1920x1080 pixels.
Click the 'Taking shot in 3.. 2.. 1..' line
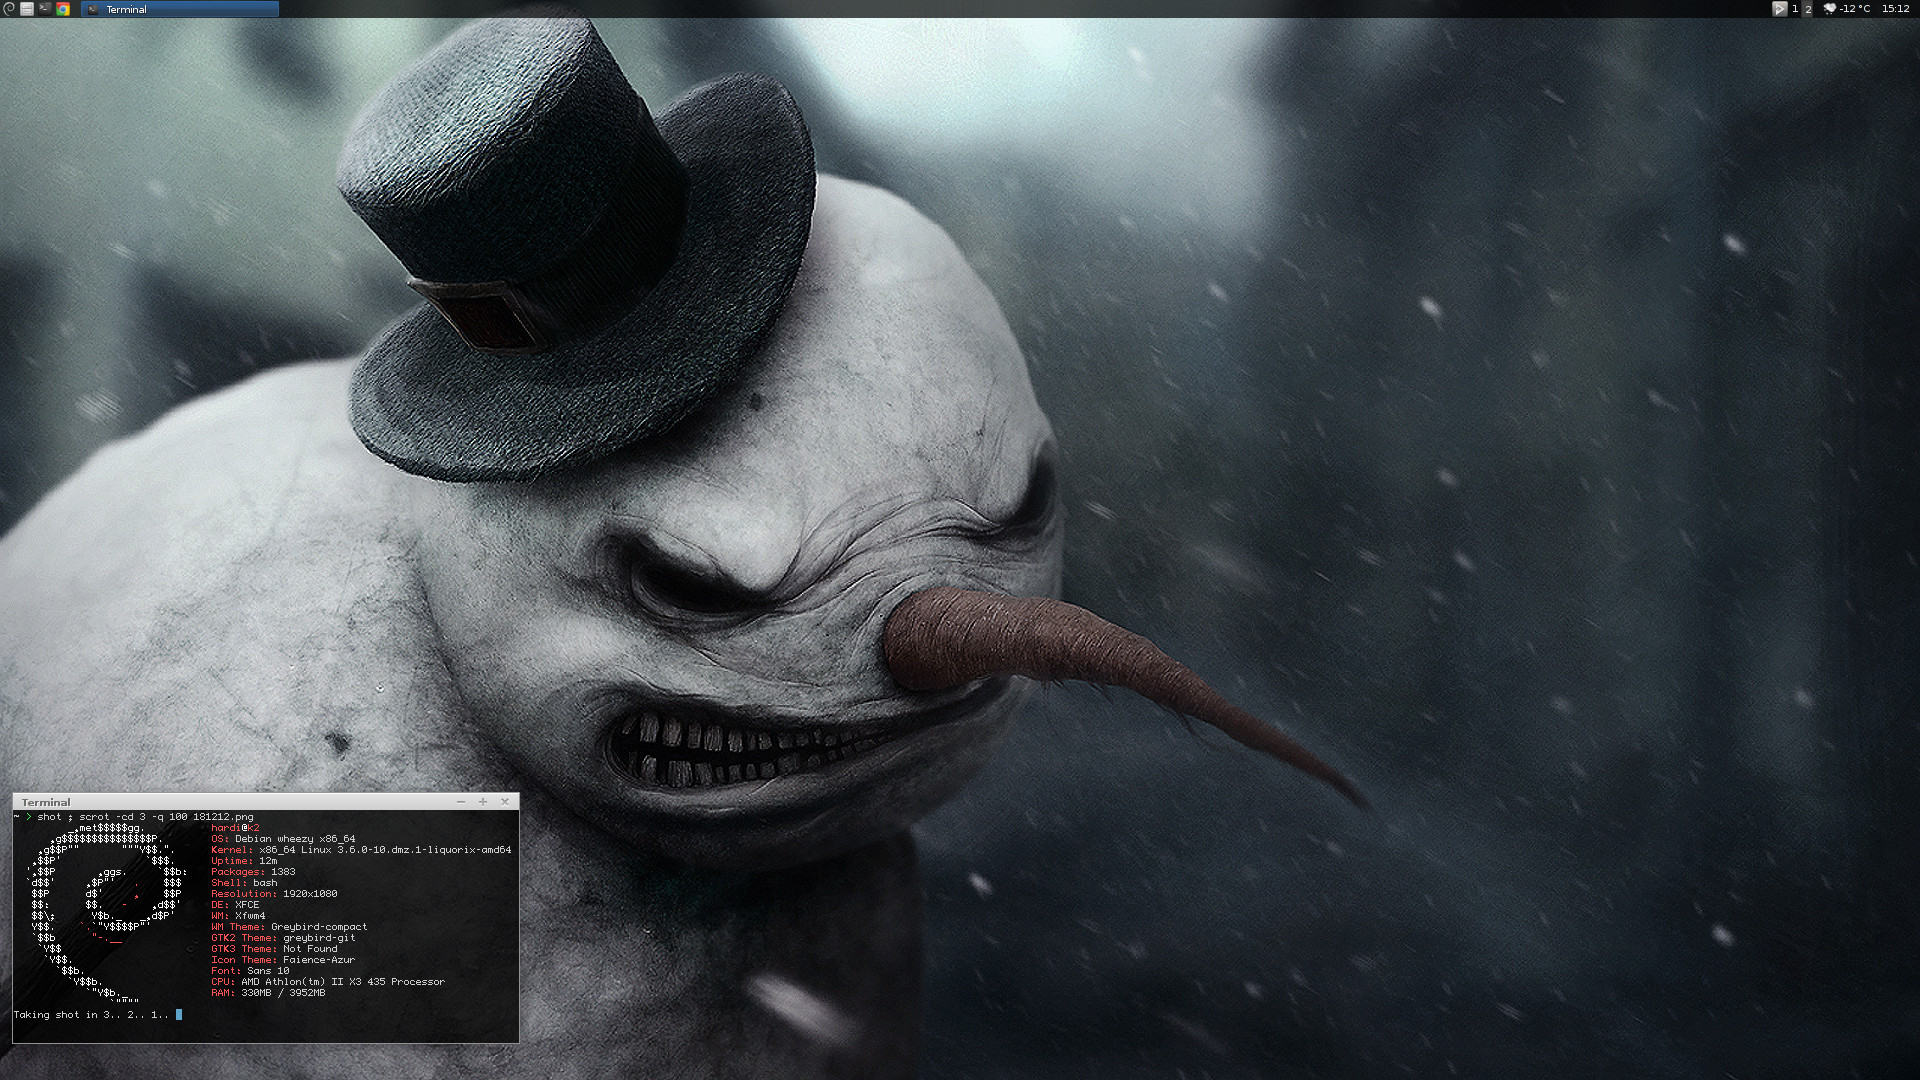coord(91,1015)
